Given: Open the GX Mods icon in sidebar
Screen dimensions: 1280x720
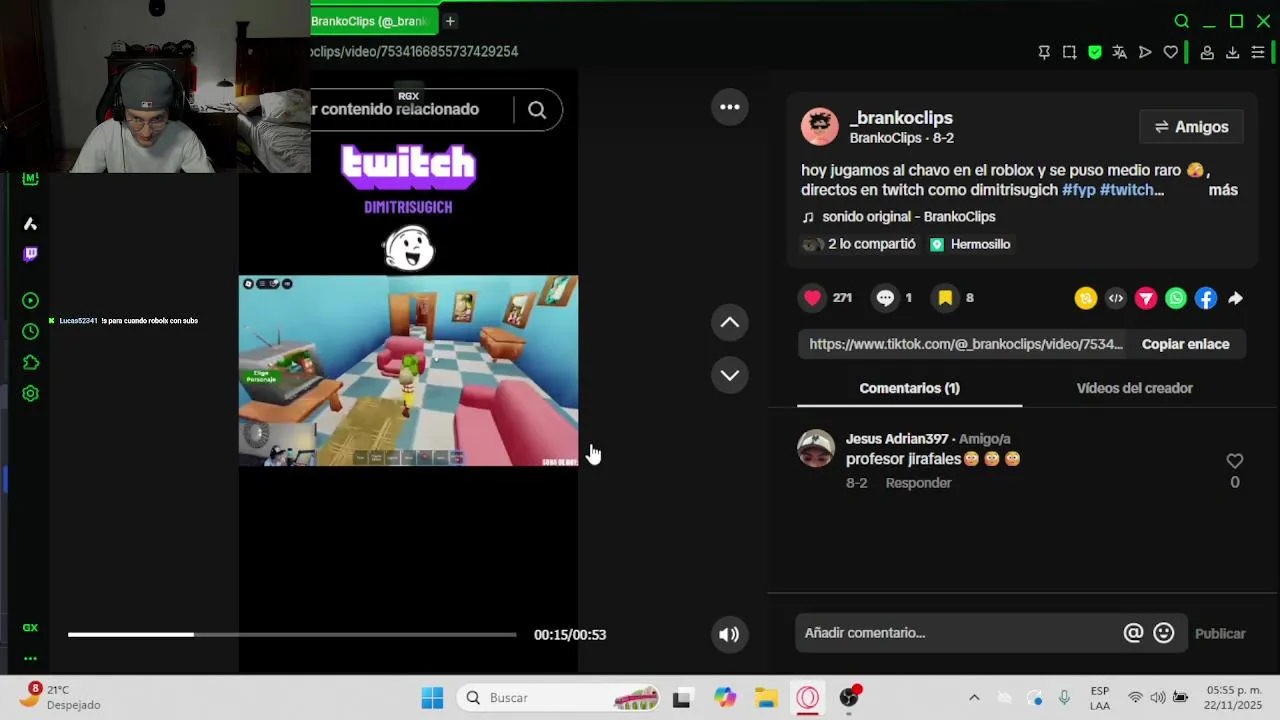Looking at the screenshot, I should pyautogui.click(x=30, y=179).
